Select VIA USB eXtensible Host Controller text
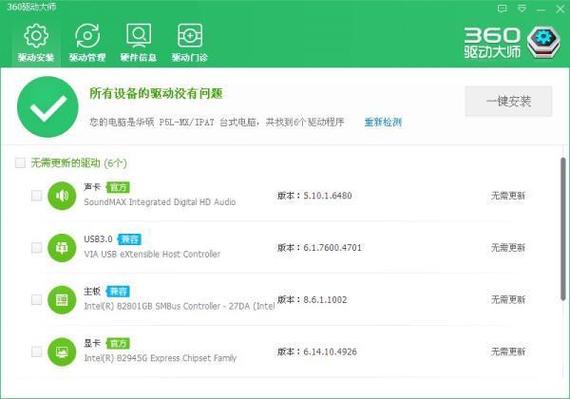The image size is (570, 399). point(152,254)
